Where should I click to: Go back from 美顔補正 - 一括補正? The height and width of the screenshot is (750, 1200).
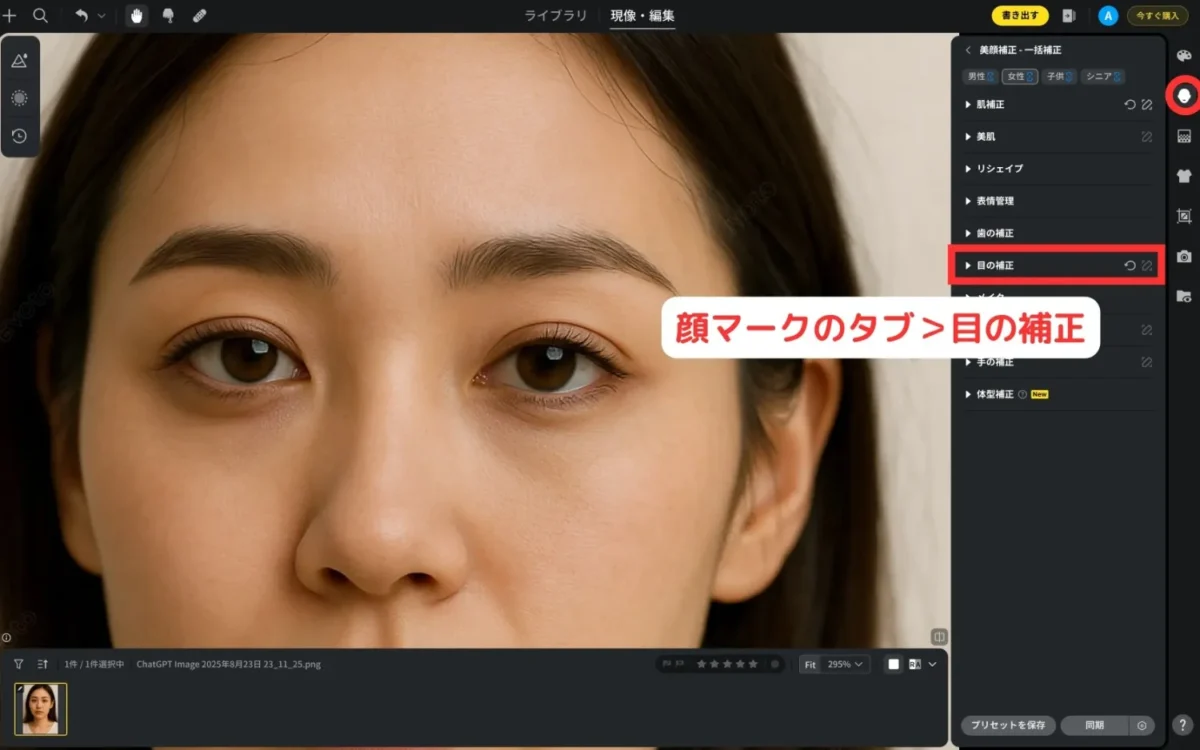[x=968, y=50]
